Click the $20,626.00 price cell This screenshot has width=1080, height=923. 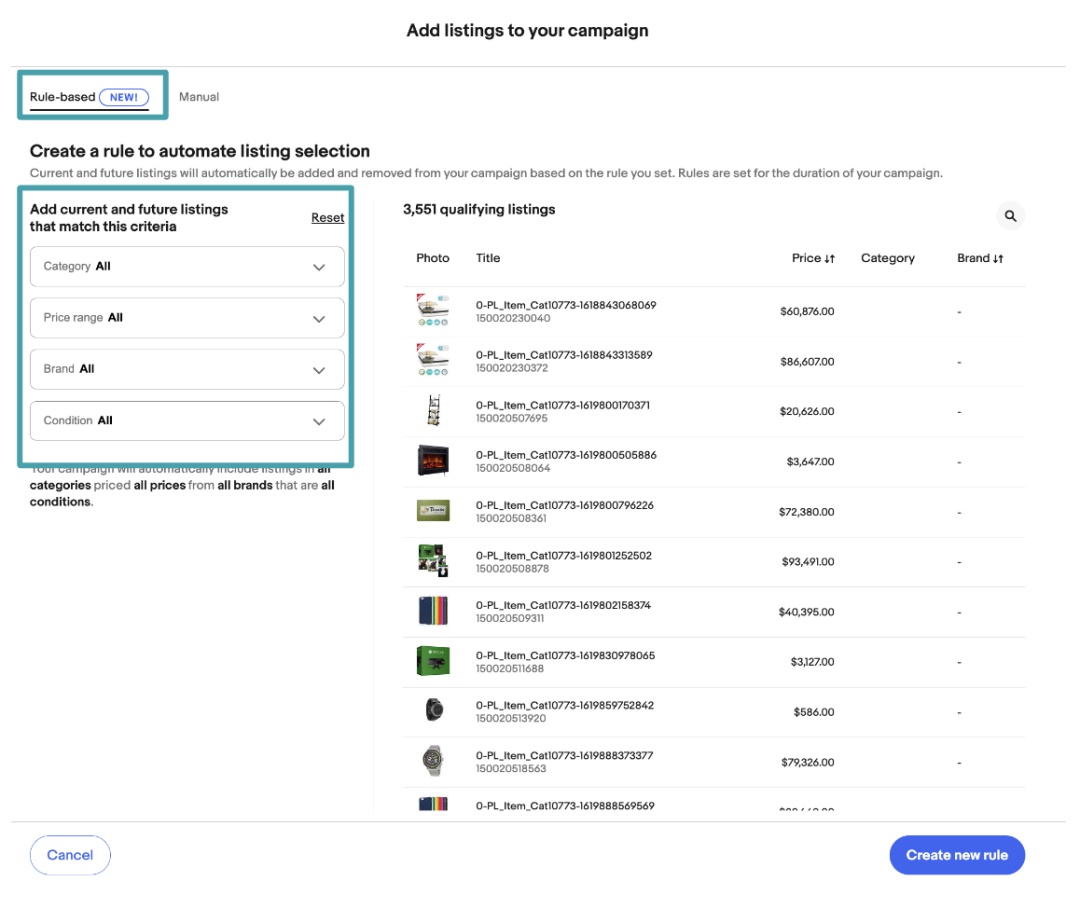[807, 411]
